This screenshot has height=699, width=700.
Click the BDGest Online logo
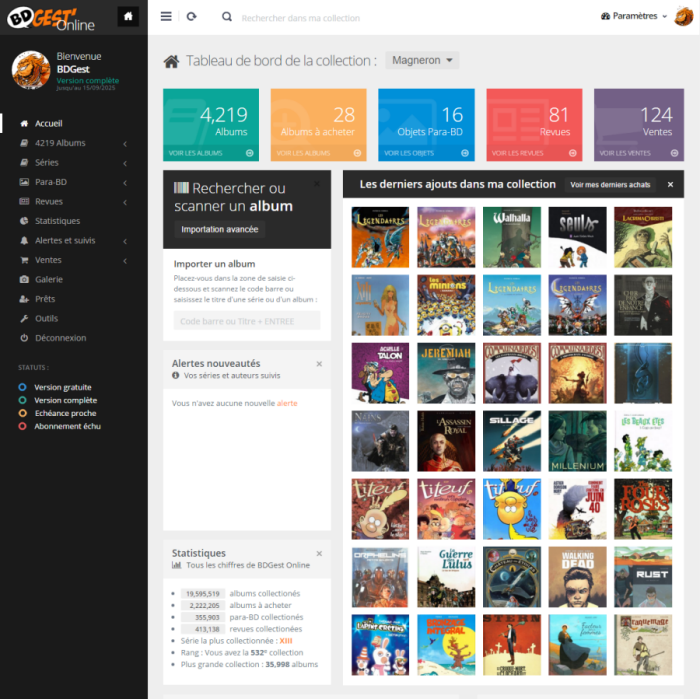pos(51,19)
